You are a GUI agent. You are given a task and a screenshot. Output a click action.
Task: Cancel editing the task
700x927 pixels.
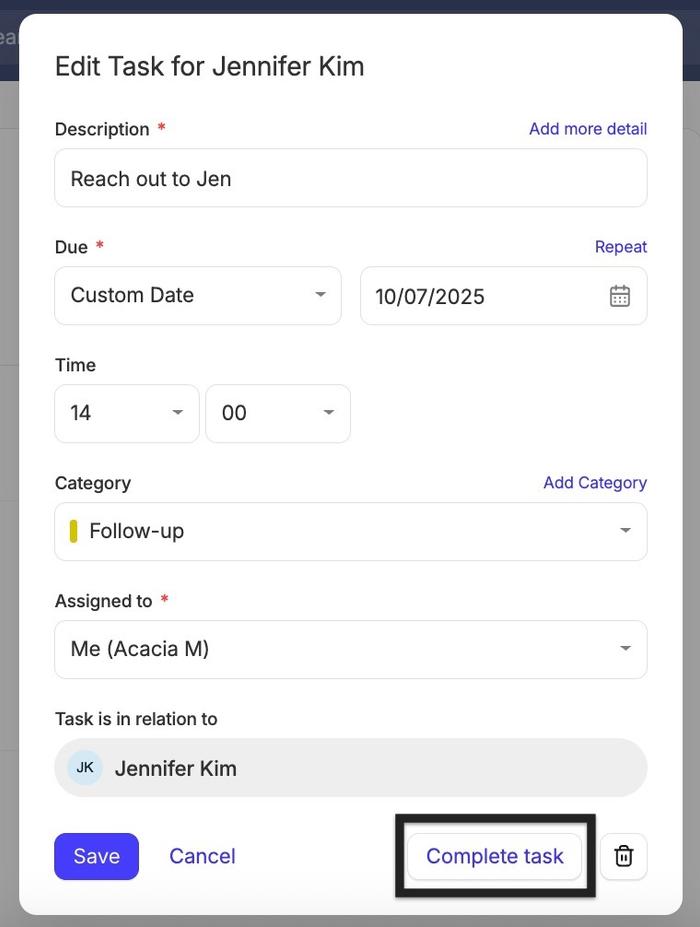click(x=202, y=856)
